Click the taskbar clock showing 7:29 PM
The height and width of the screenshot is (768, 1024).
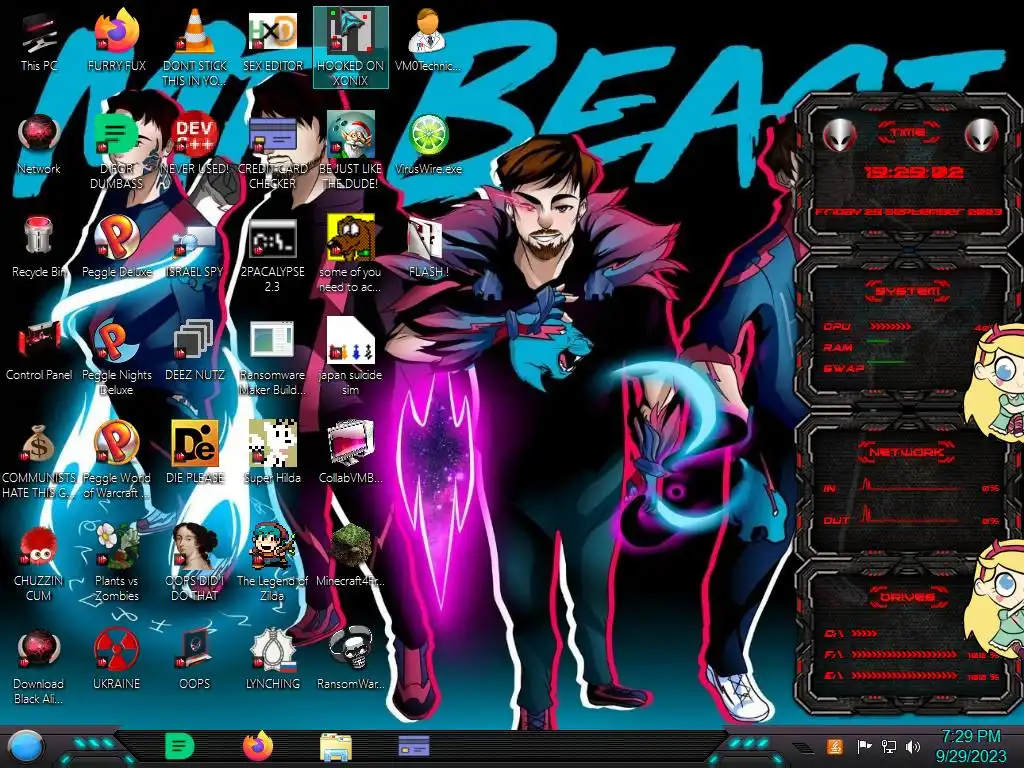coord(970,746)
